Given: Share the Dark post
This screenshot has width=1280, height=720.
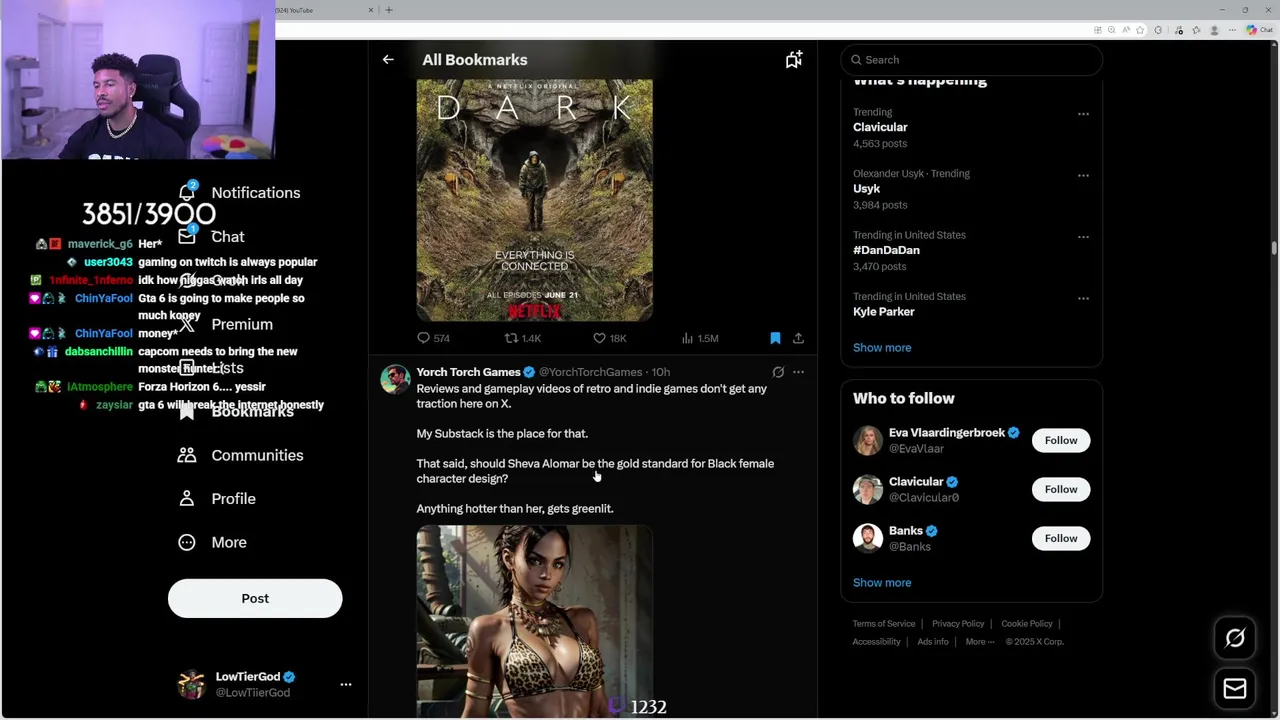Looking at the screenshot, I should (798, 338).
